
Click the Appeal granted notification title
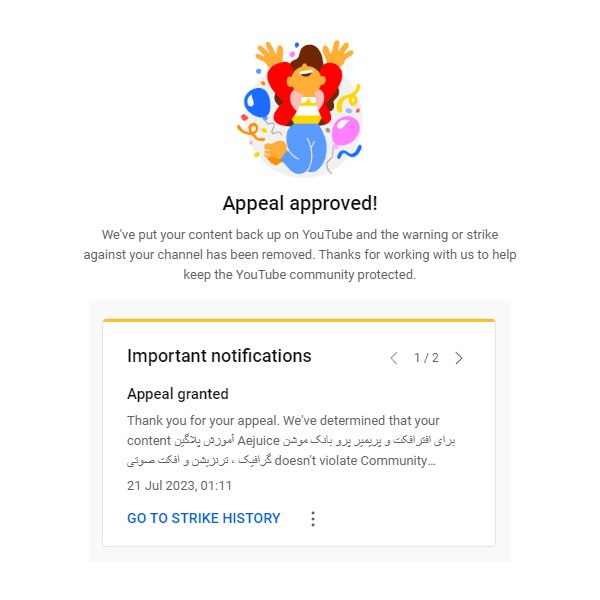(x=178, y=394)
